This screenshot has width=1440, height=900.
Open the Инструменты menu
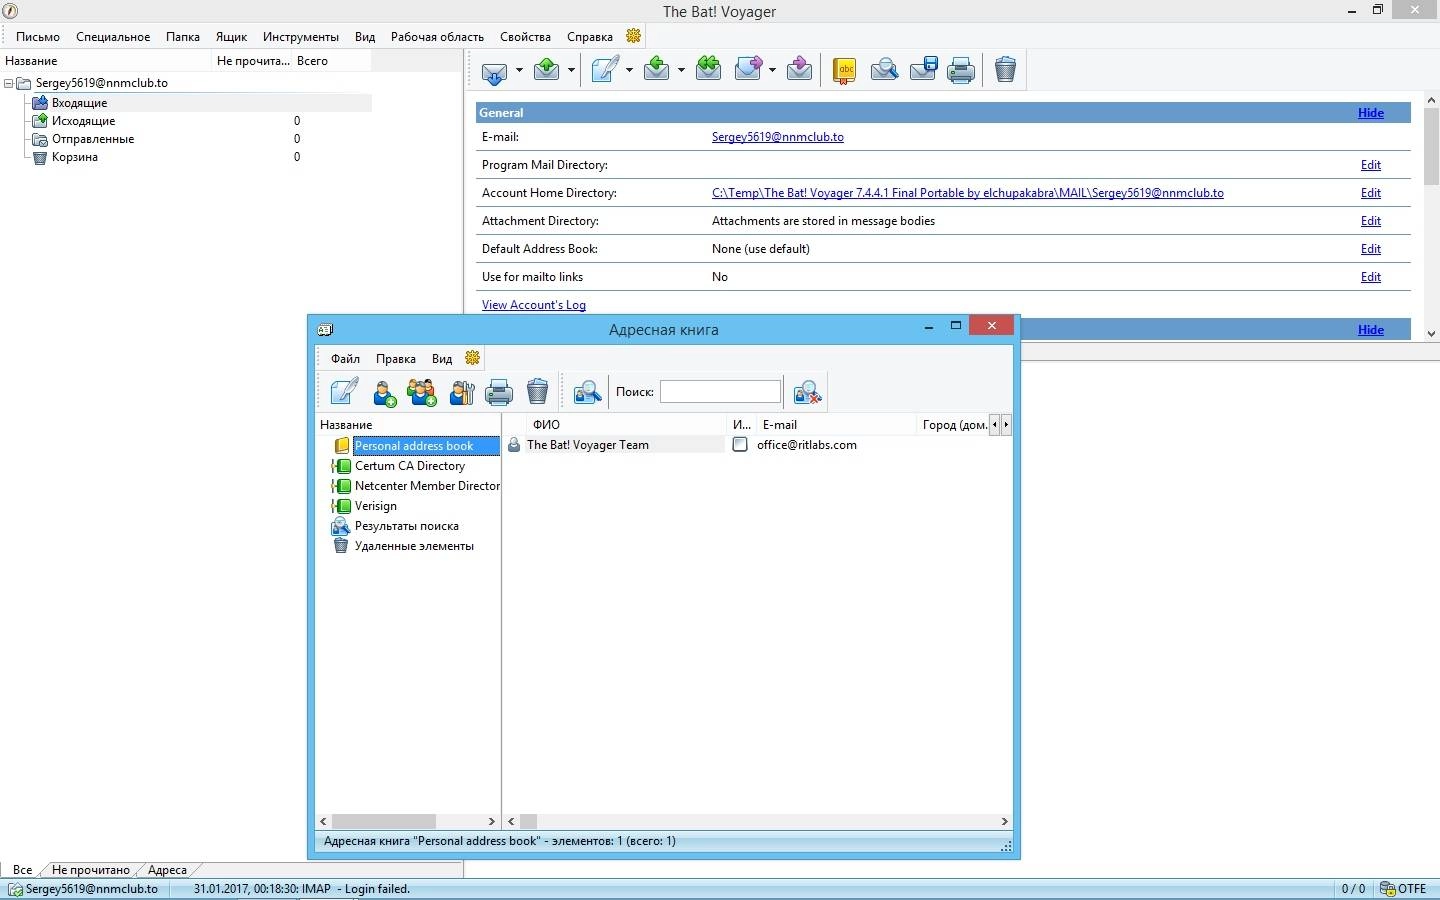click(301, 37)
